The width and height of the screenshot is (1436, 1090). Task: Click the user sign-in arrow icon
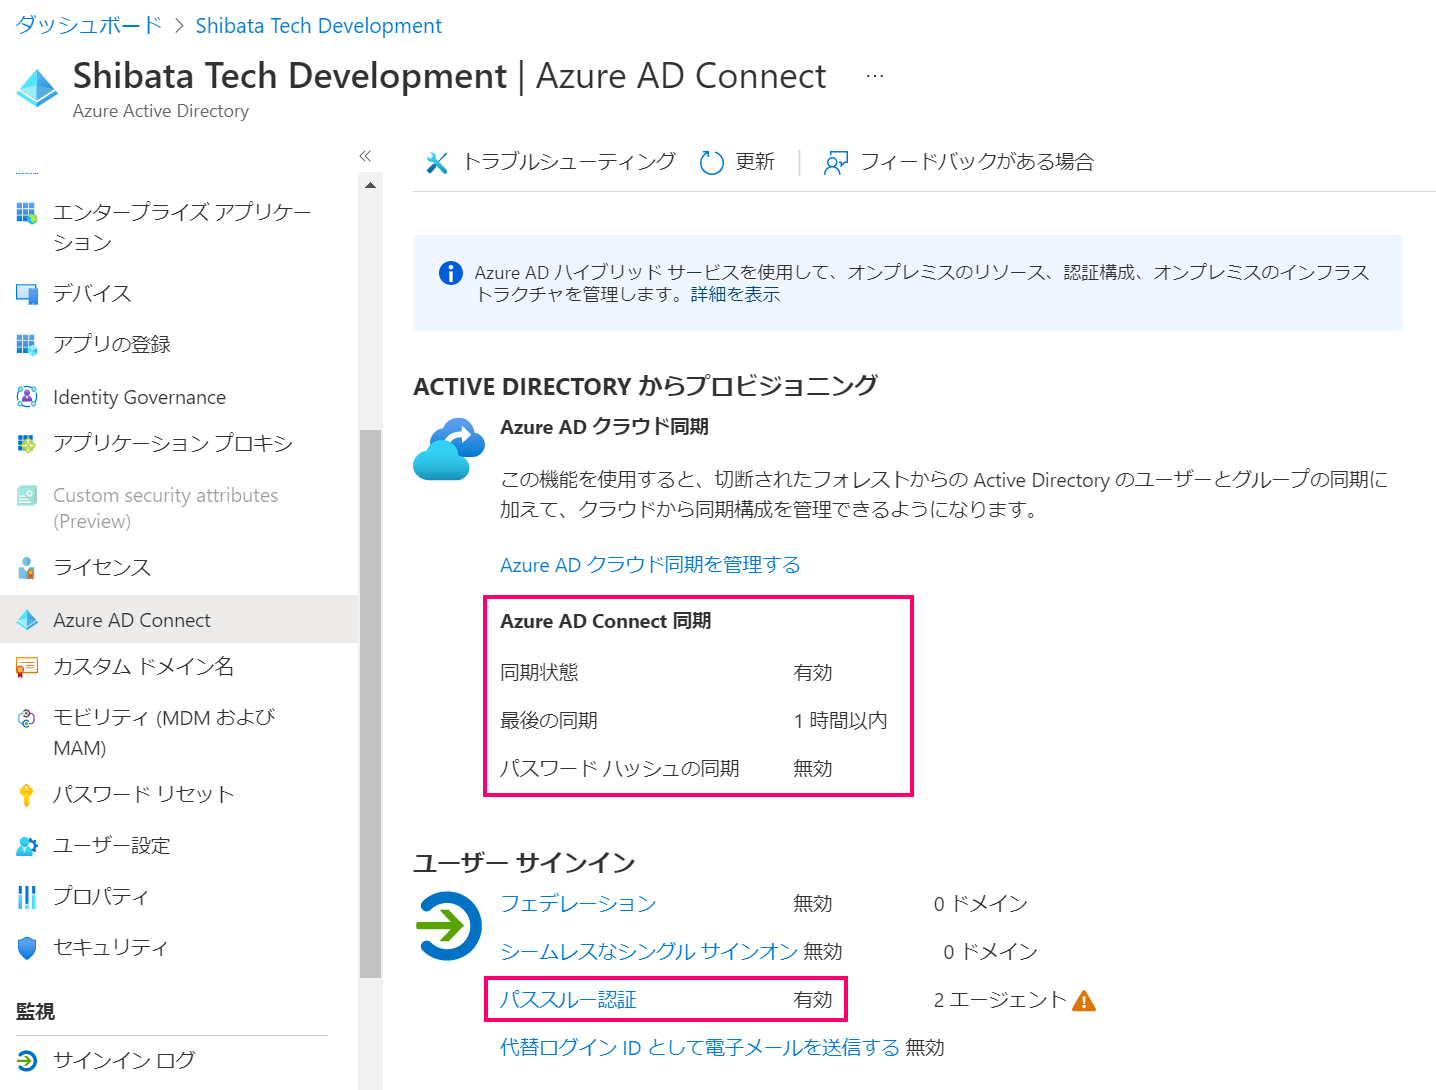click(448, 926)
